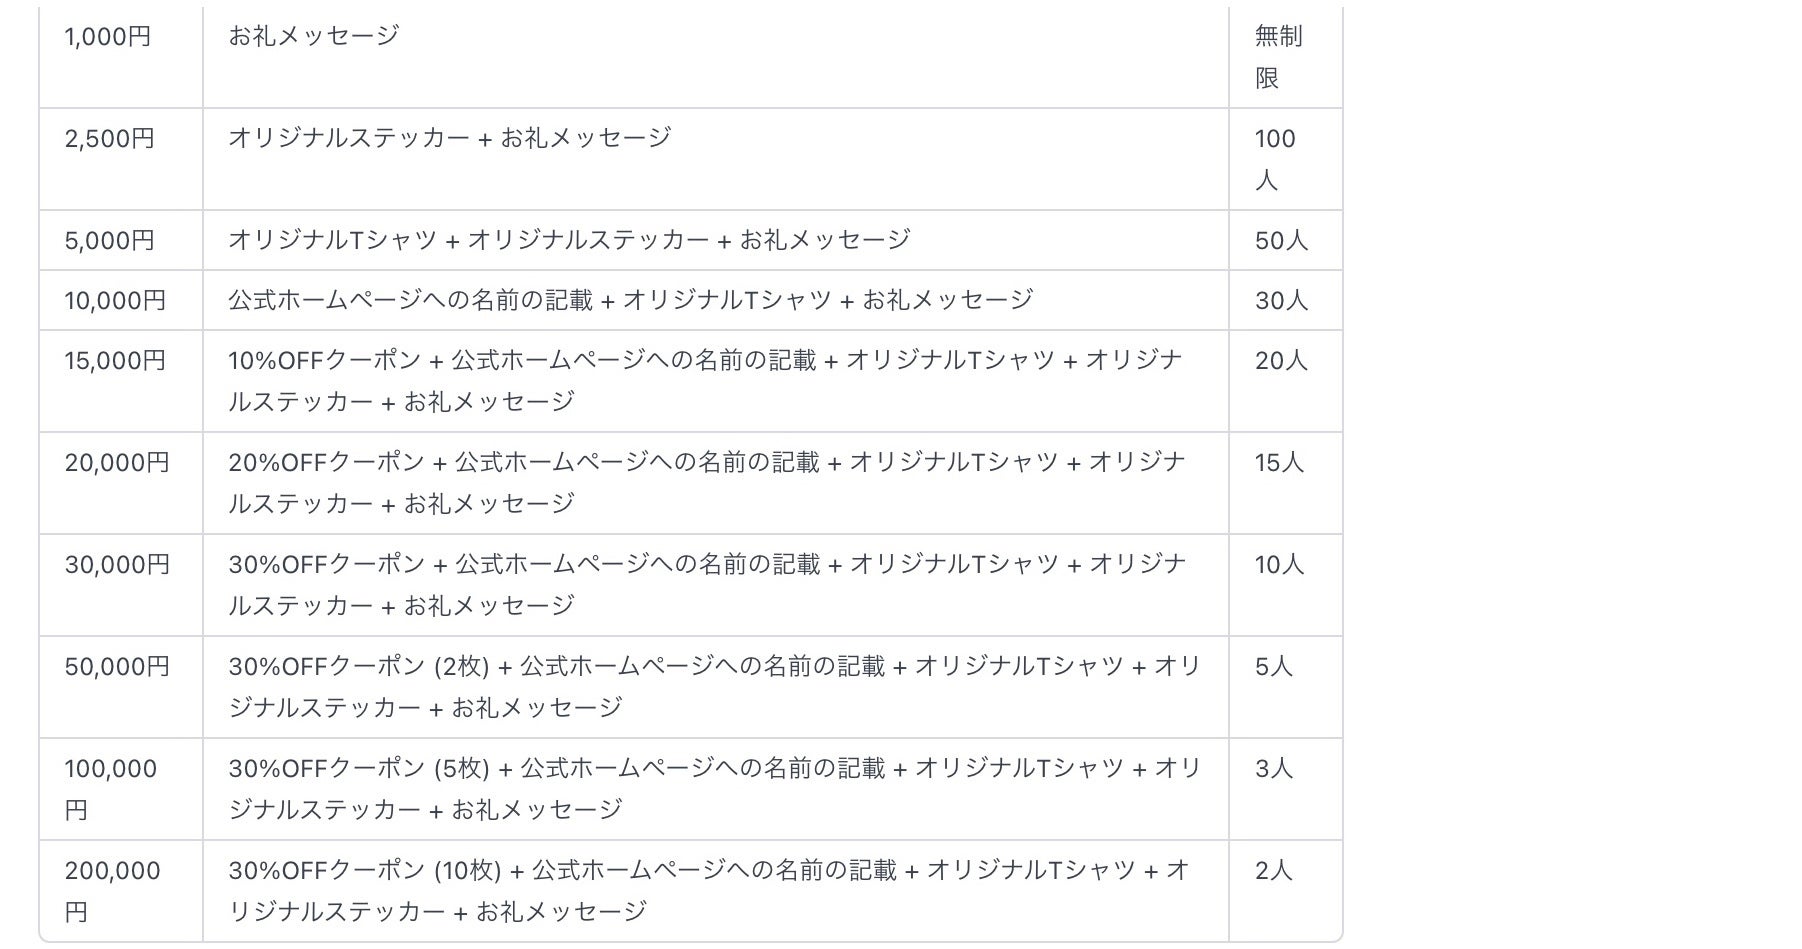Click the 30人 limit cell
This screenshot has height=949, width=1802.
pos(1281,301)
